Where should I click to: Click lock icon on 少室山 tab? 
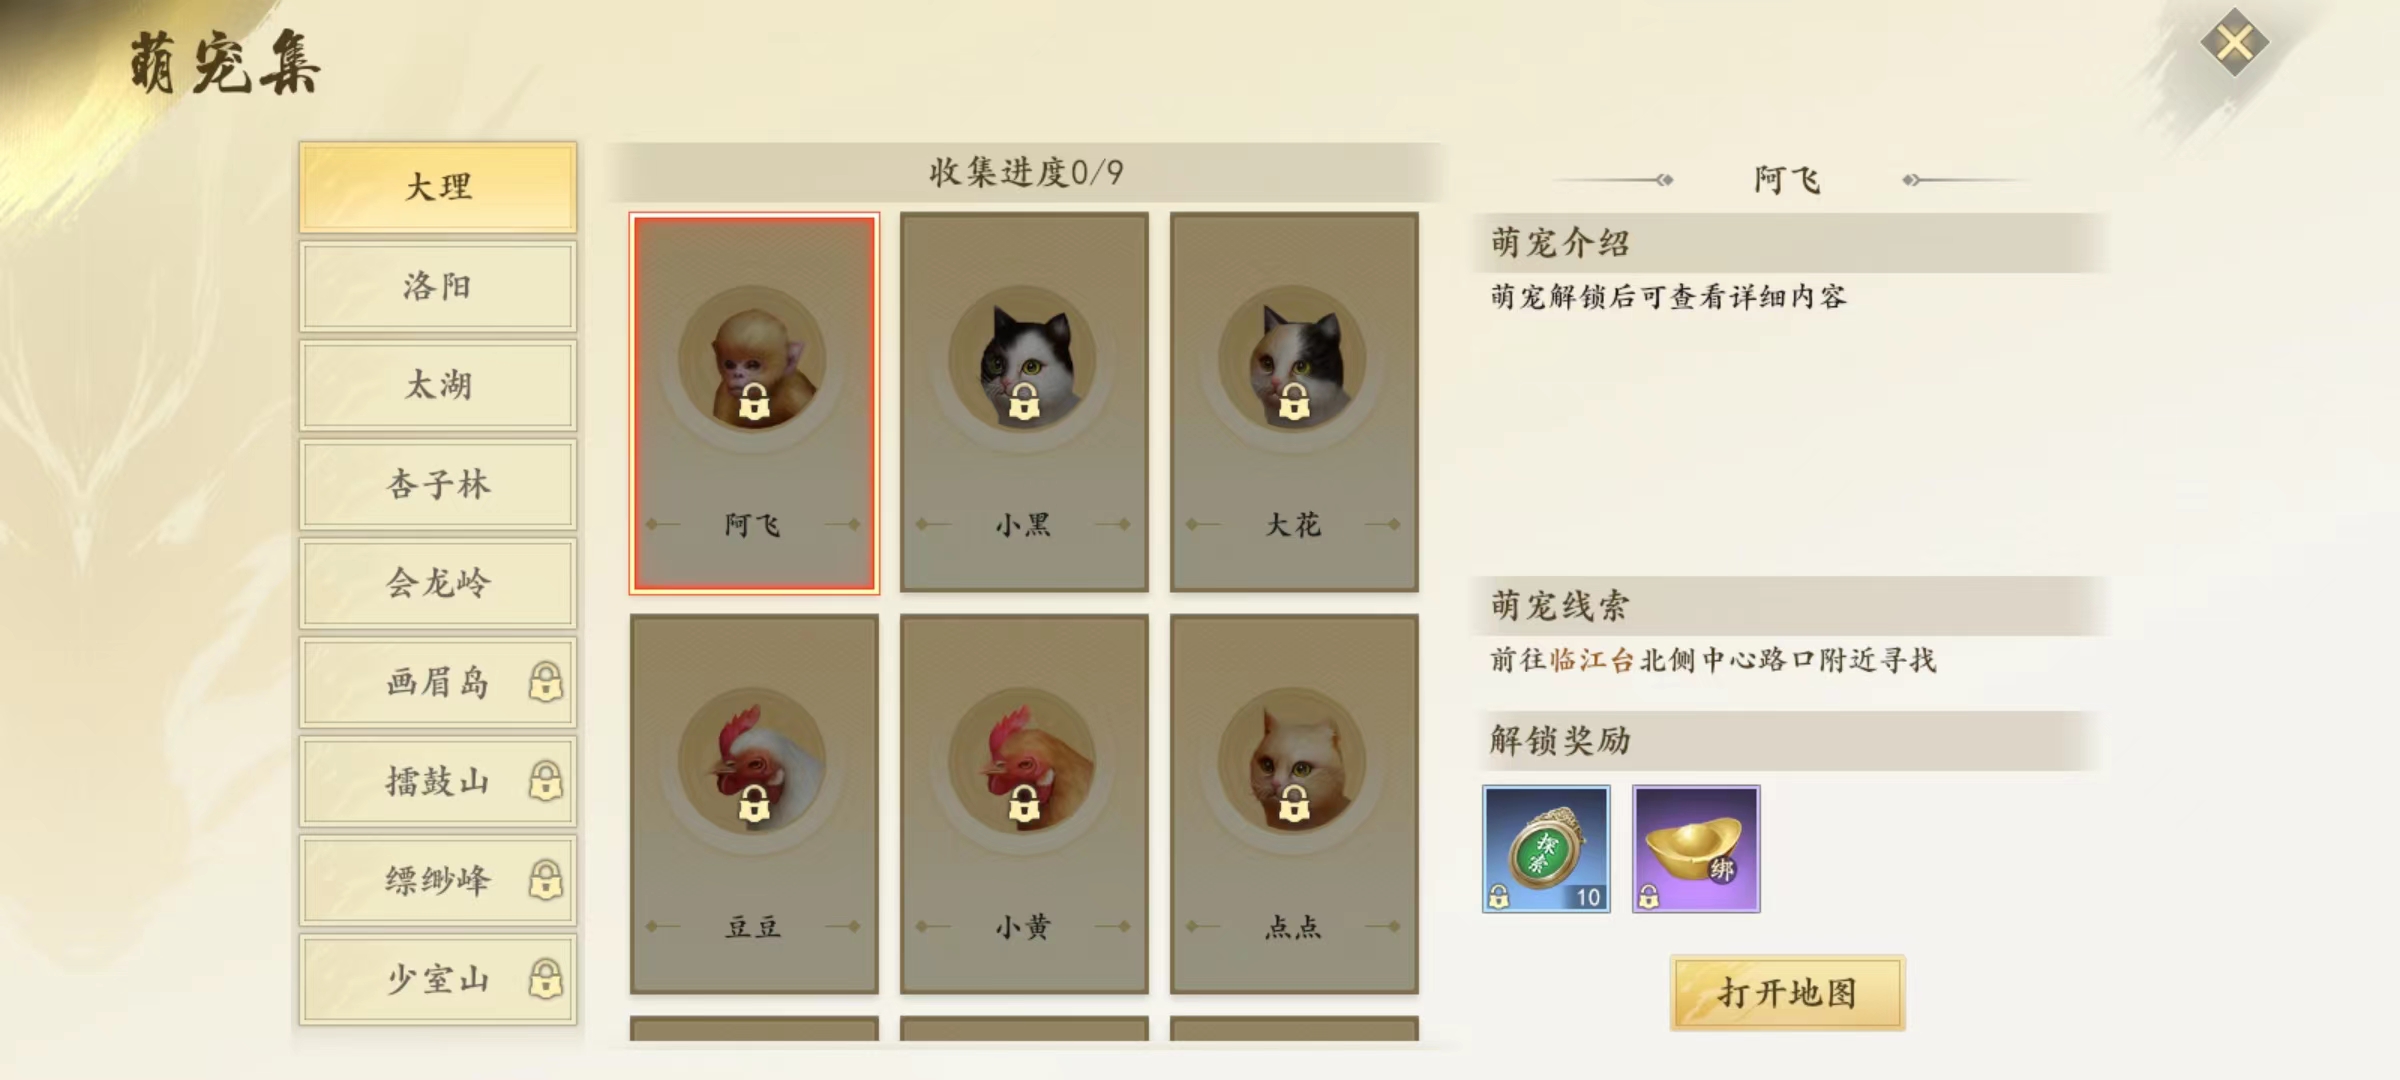[545, 979]
